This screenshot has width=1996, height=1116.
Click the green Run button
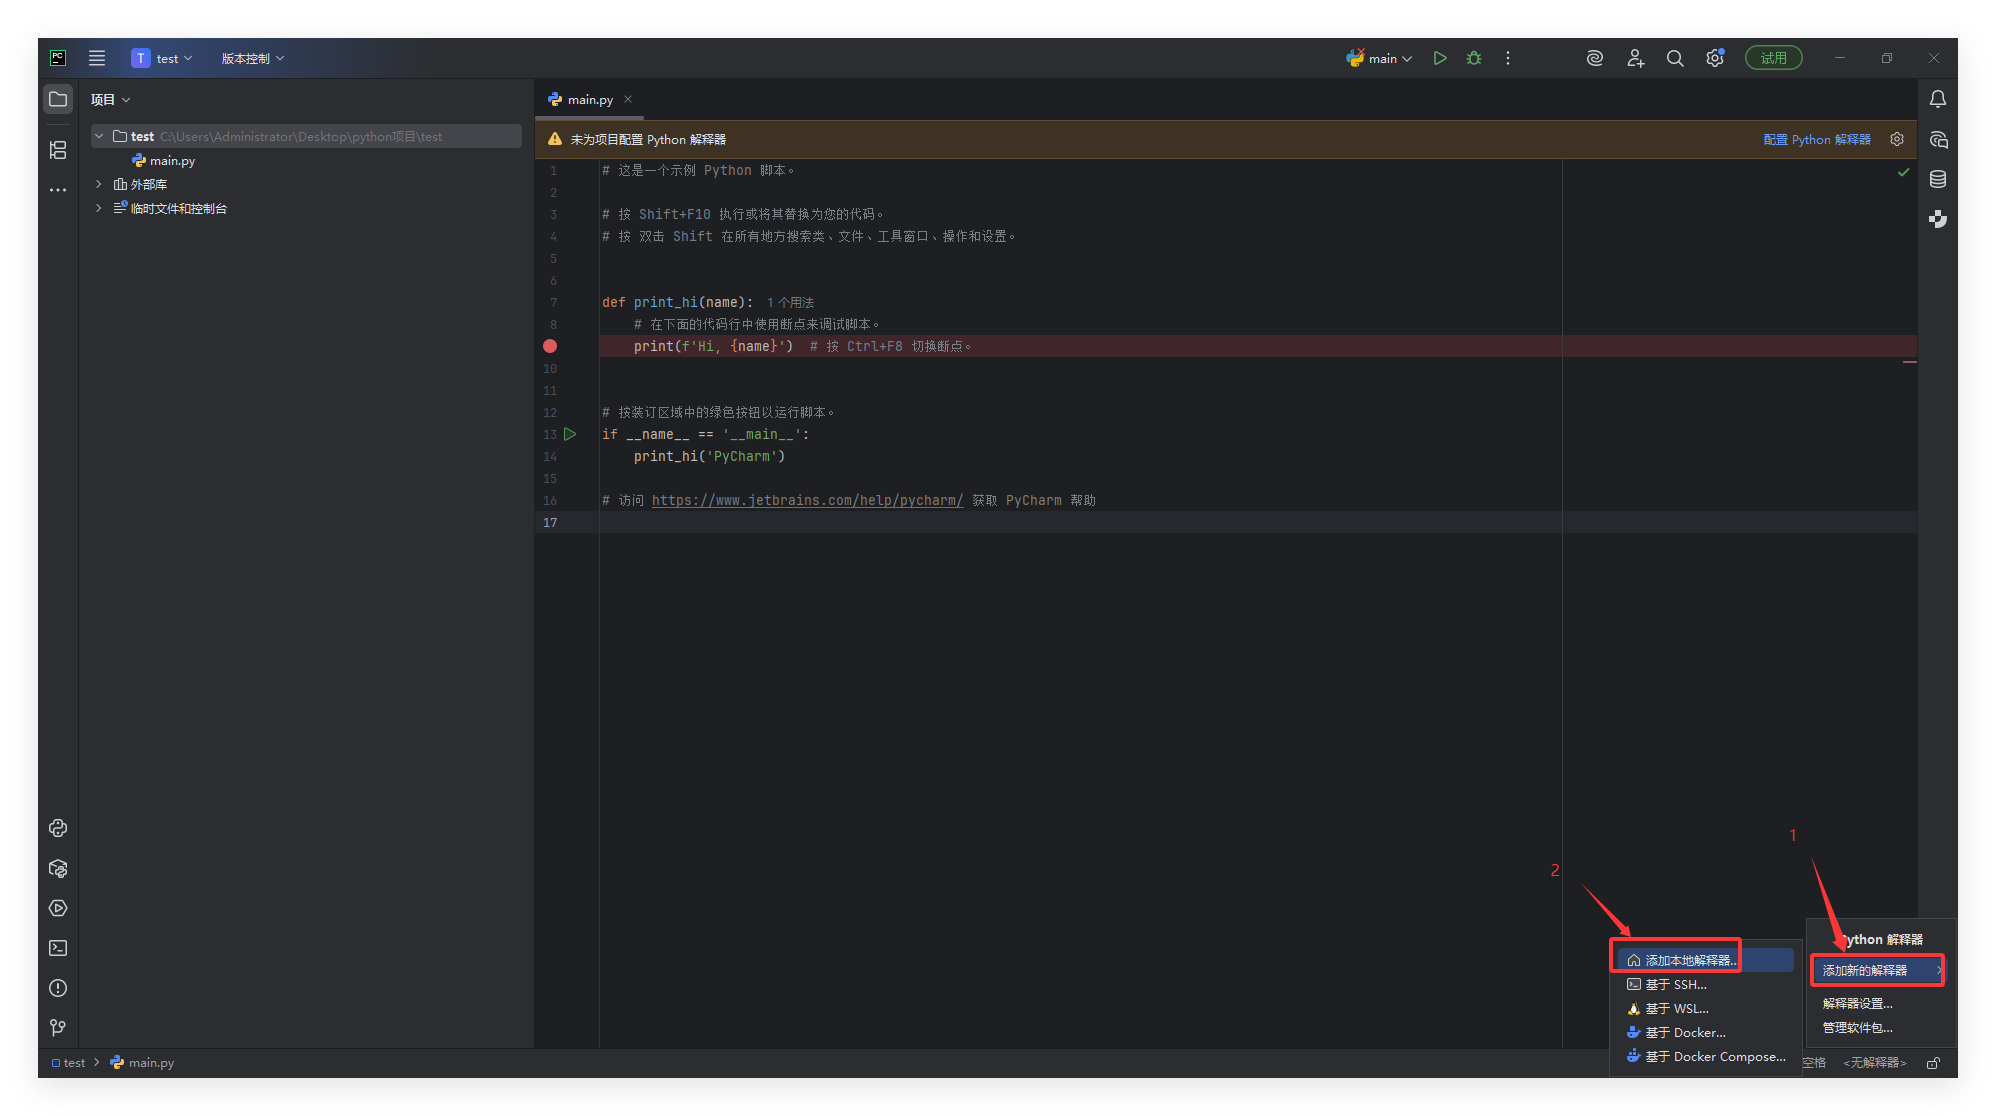point(1439,58)
